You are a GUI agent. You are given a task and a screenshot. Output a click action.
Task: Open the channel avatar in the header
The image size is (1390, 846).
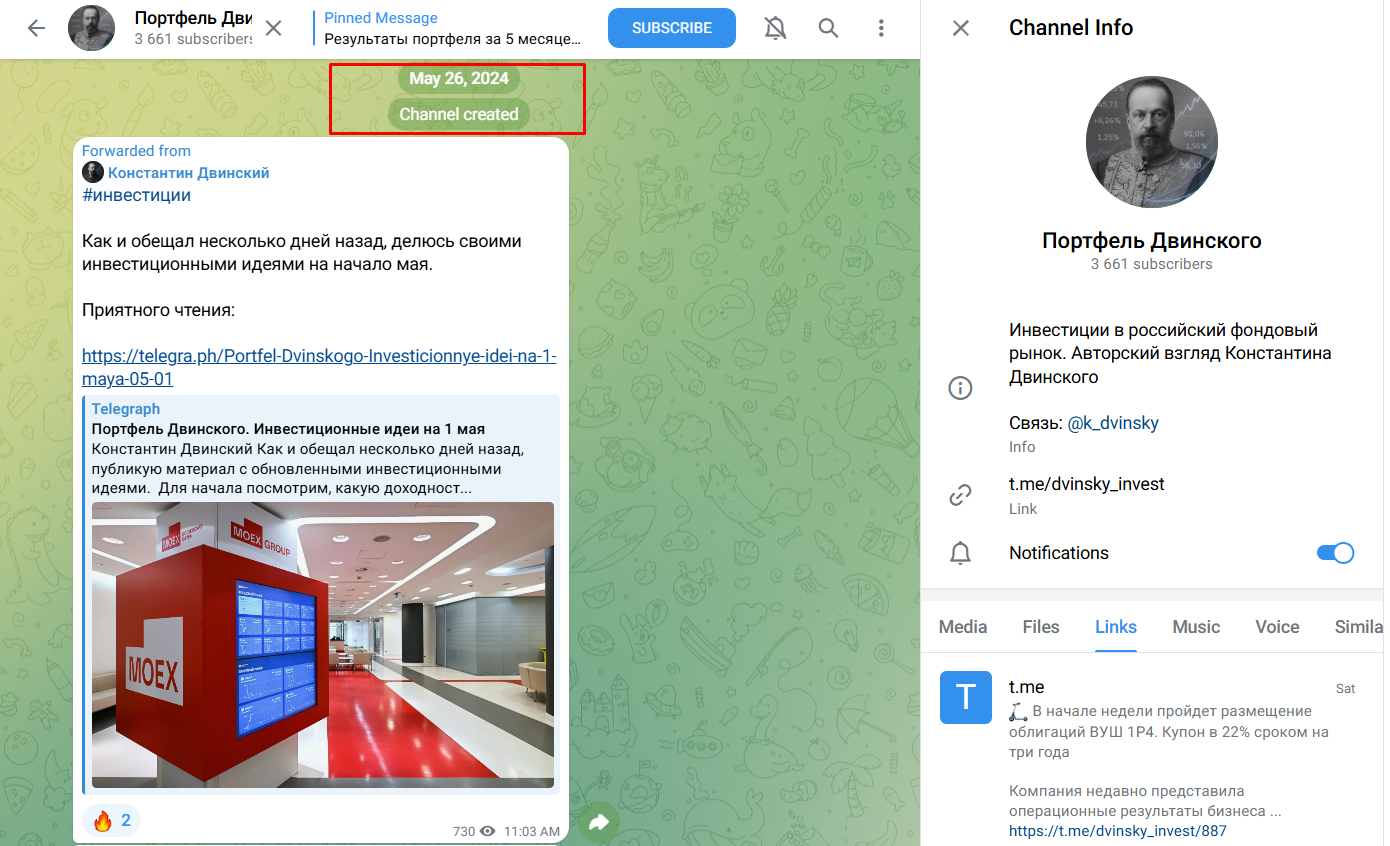91,28
